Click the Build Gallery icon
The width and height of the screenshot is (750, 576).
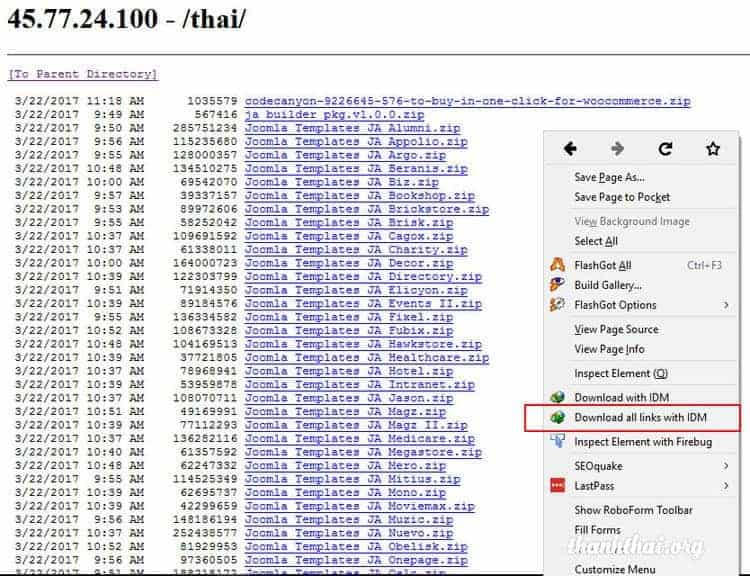[557, 285]
